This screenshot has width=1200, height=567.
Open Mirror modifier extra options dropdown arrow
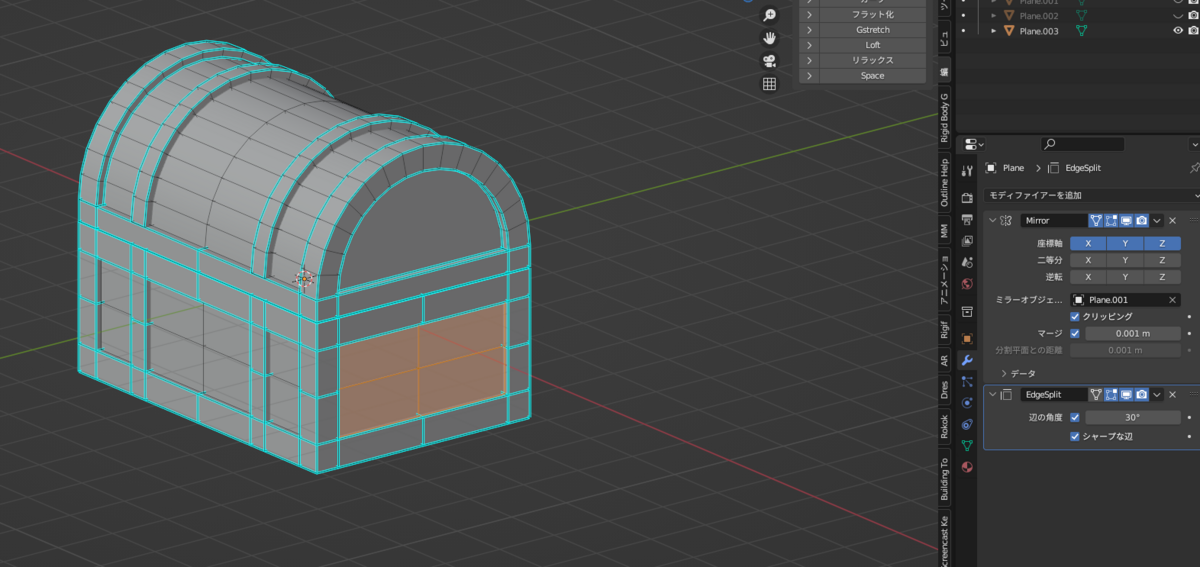[1157, 220]
